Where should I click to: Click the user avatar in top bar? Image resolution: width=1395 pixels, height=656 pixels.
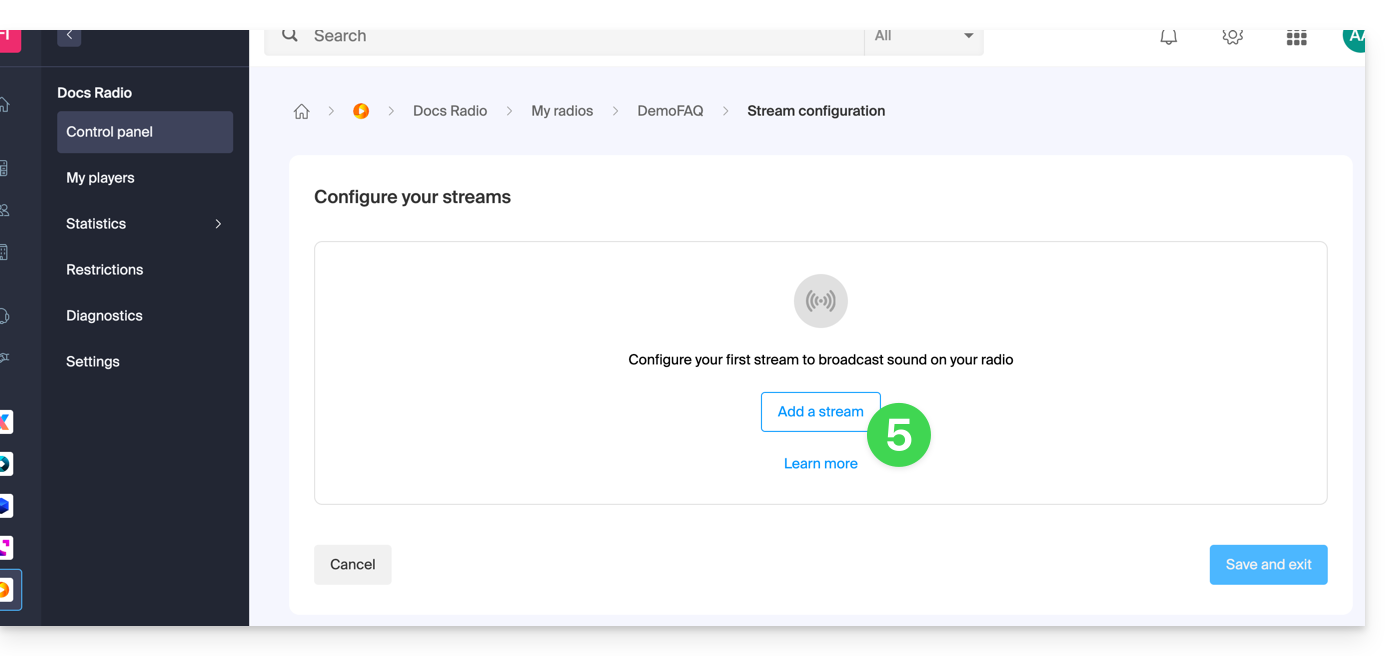tap(1354, 37)
